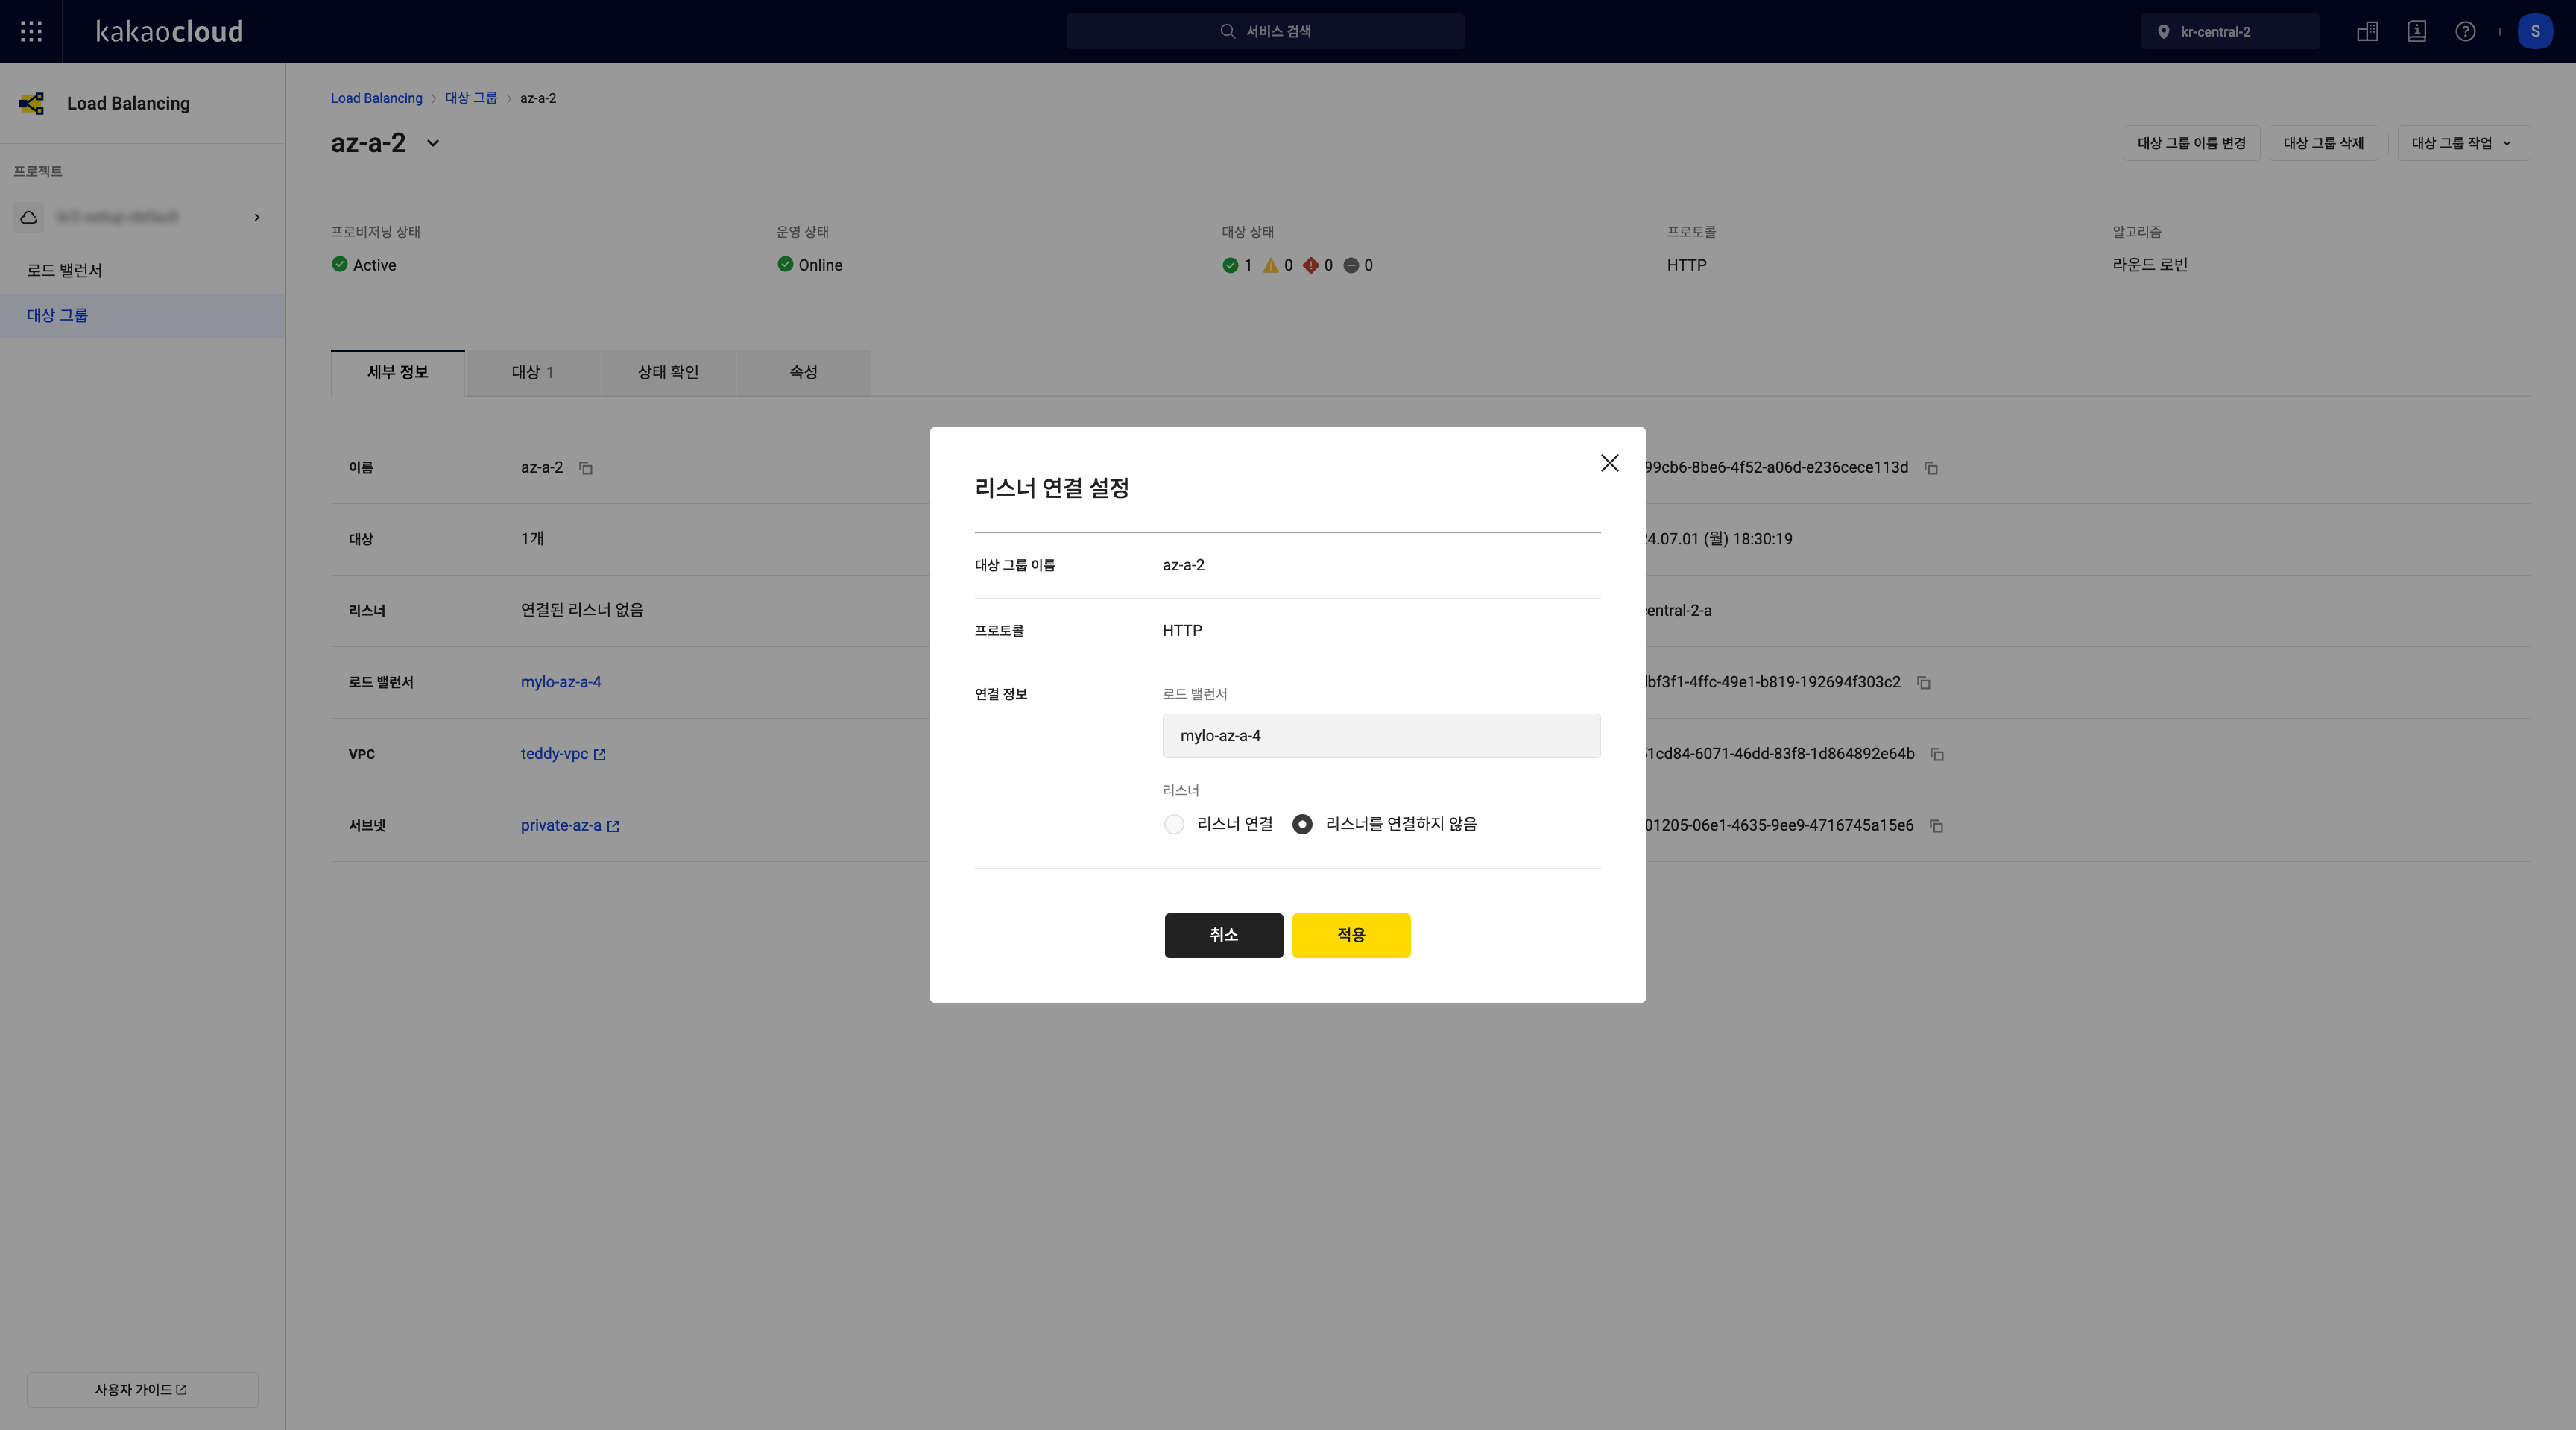Click the mylo-az-a-4 load balancer field
Image resolution: width=2576 pixels, height=1430 pixels.
click(1381, 736)
